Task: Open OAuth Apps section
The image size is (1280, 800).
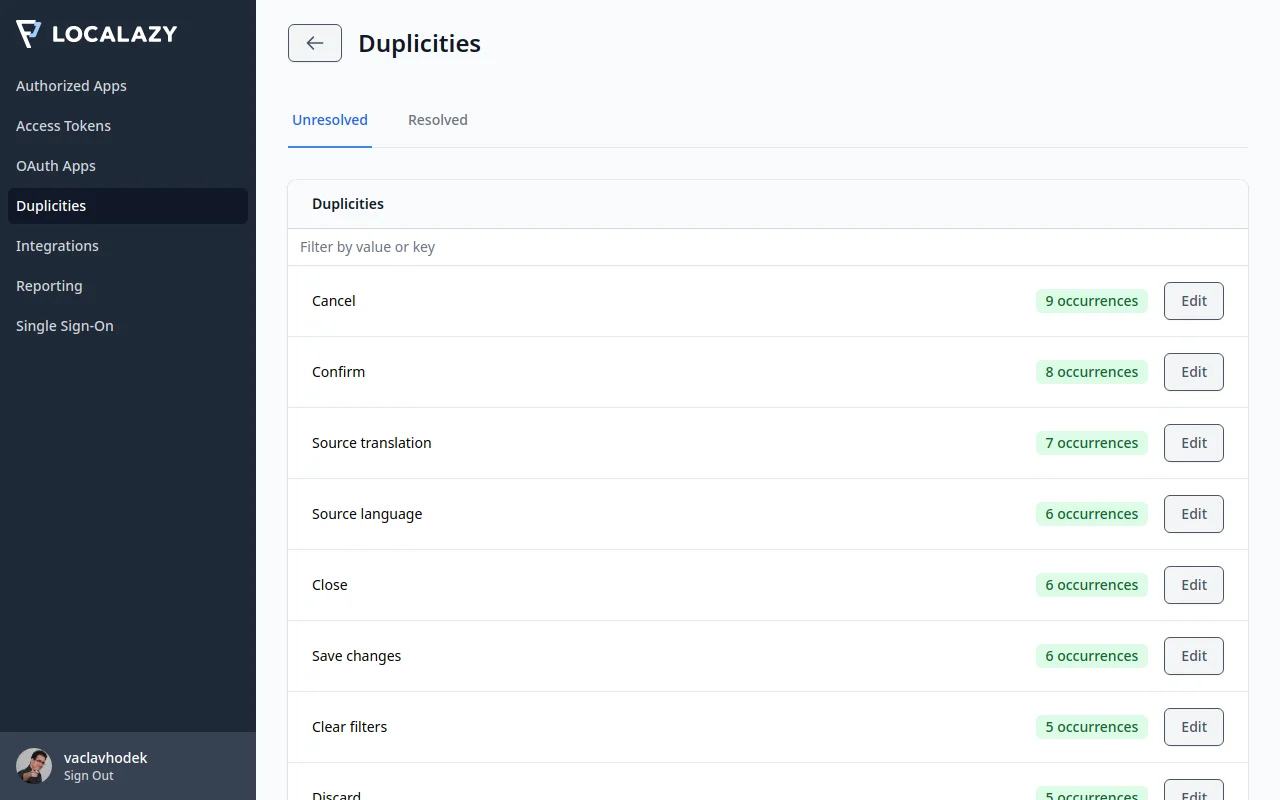Action: click(x=56, y=166)
